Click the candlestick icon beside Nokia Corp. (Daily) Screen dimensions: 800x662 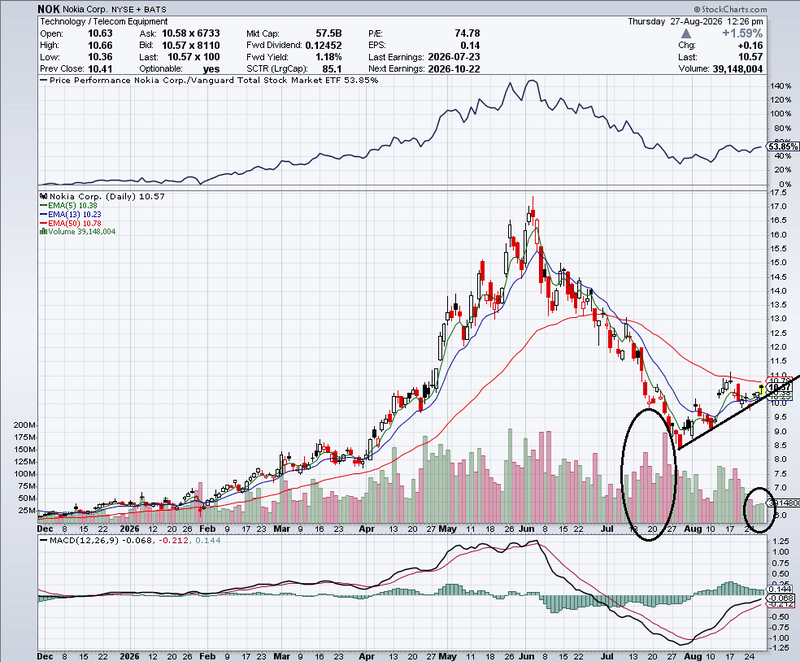coord(44,196)
